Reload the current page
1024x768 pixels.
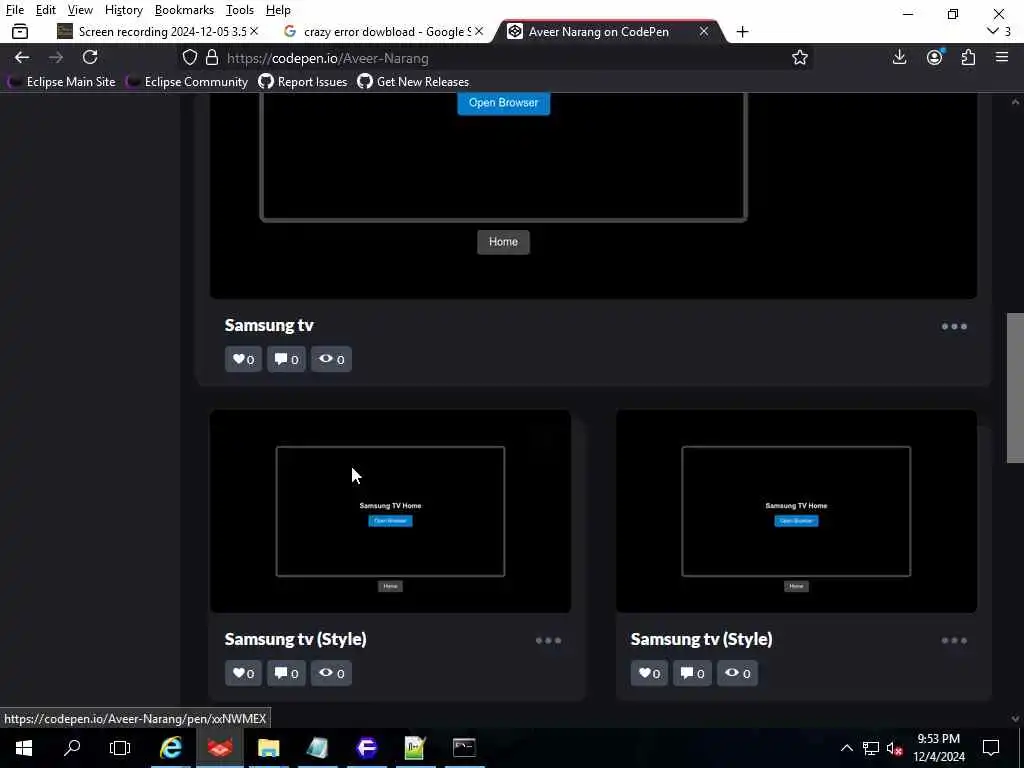point(90,57)
